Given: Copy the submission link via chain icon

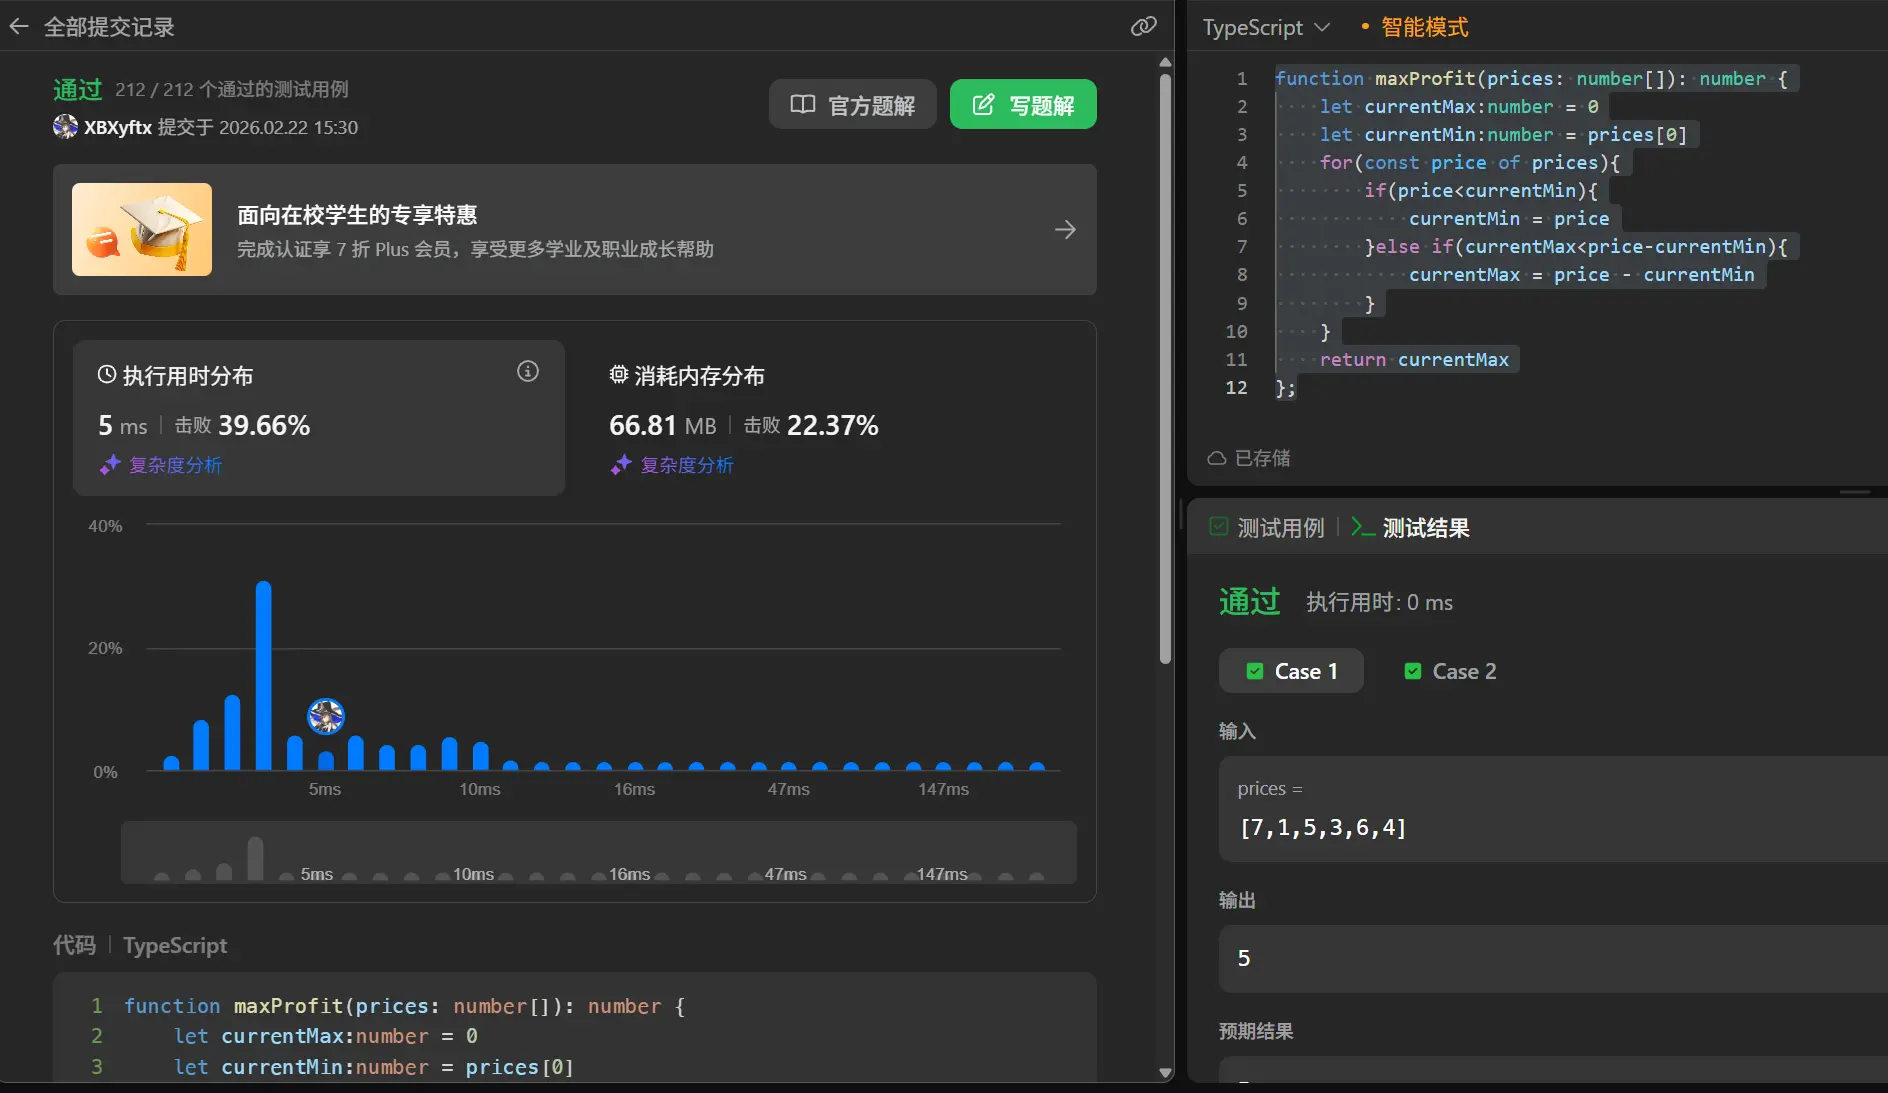Looking at the screenshot, I should tap(1143, 27).
